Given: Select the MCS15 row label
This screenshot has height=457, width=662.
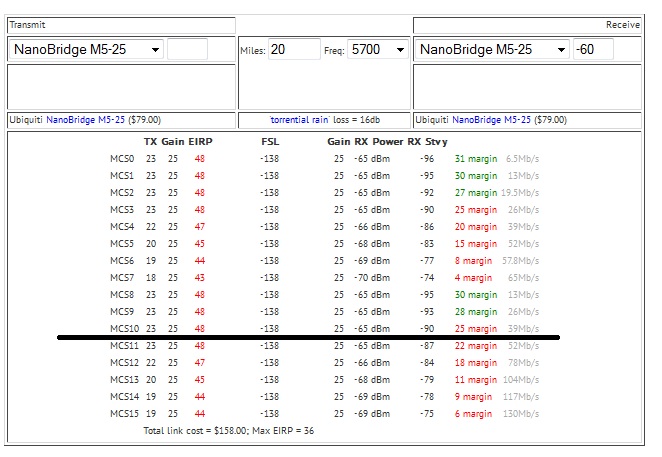Looking at the screenshot, I should point(125,413).
